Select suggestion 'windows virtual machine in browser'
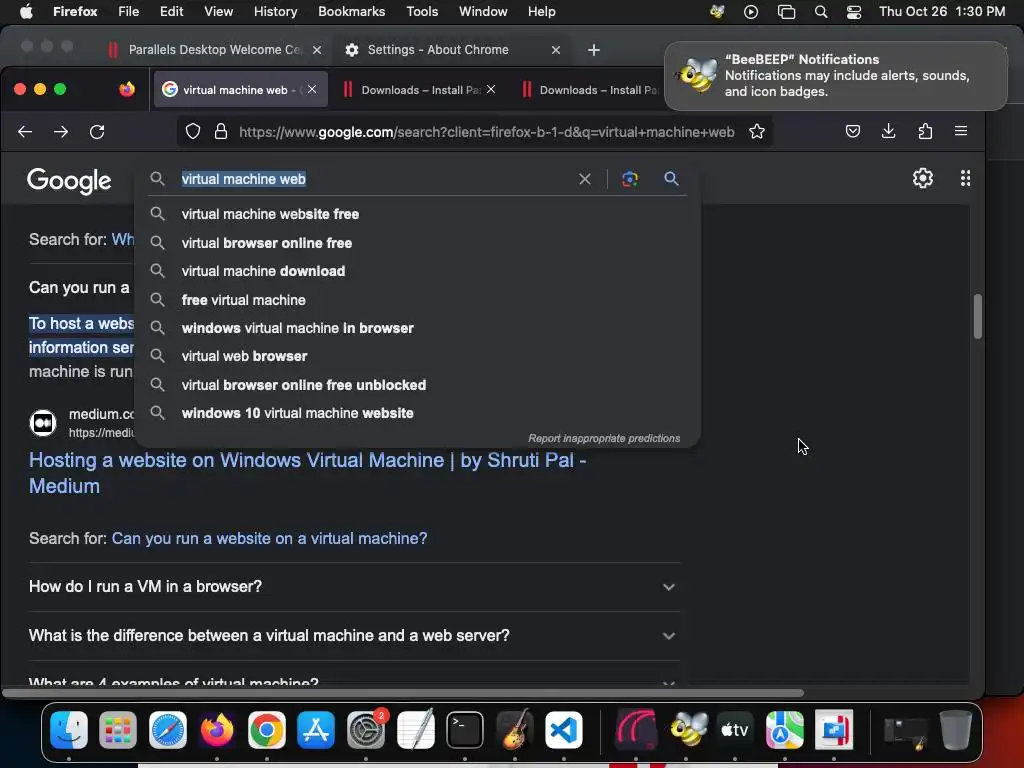Image resolution: width=1024 pixels, height=768 pixels. point(417,328)
